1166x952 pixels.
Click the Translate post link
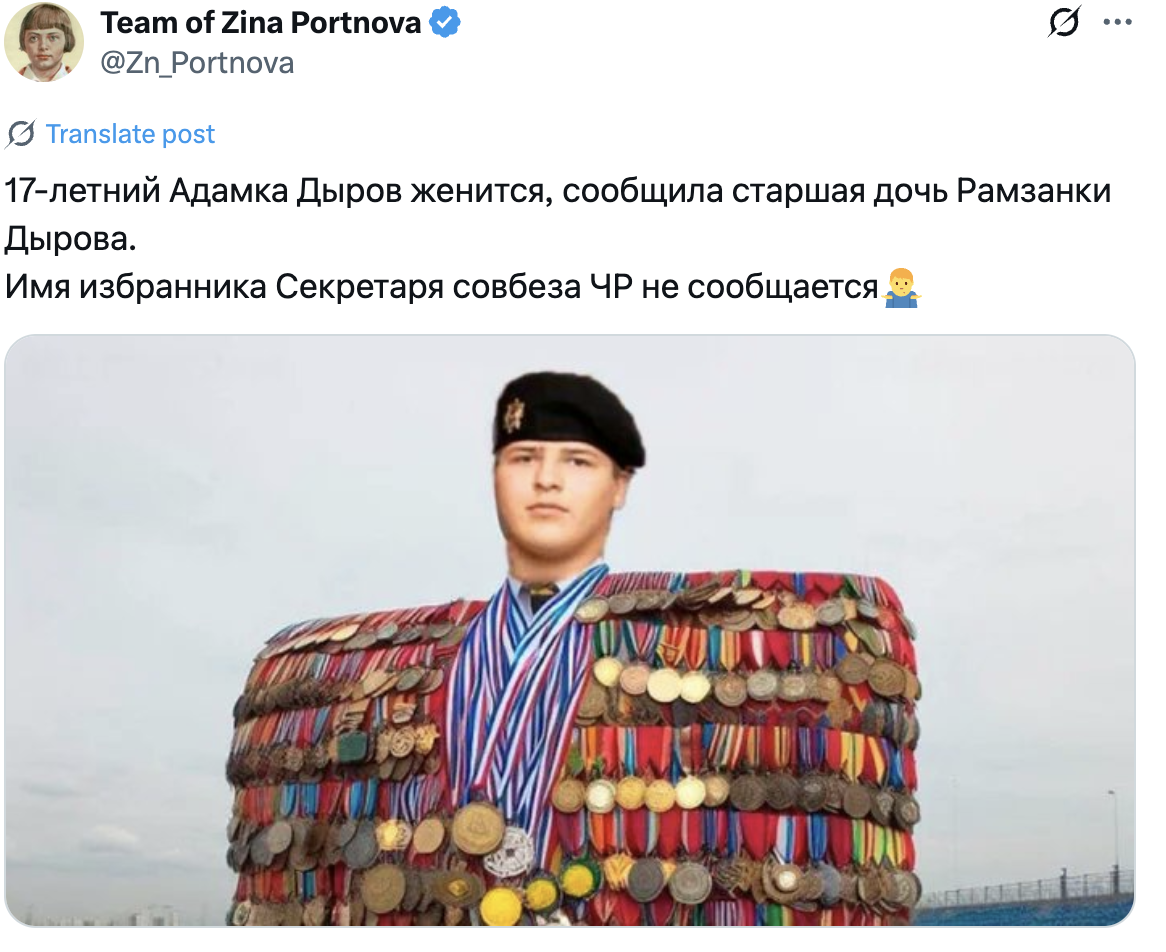(x=130, y=134)
